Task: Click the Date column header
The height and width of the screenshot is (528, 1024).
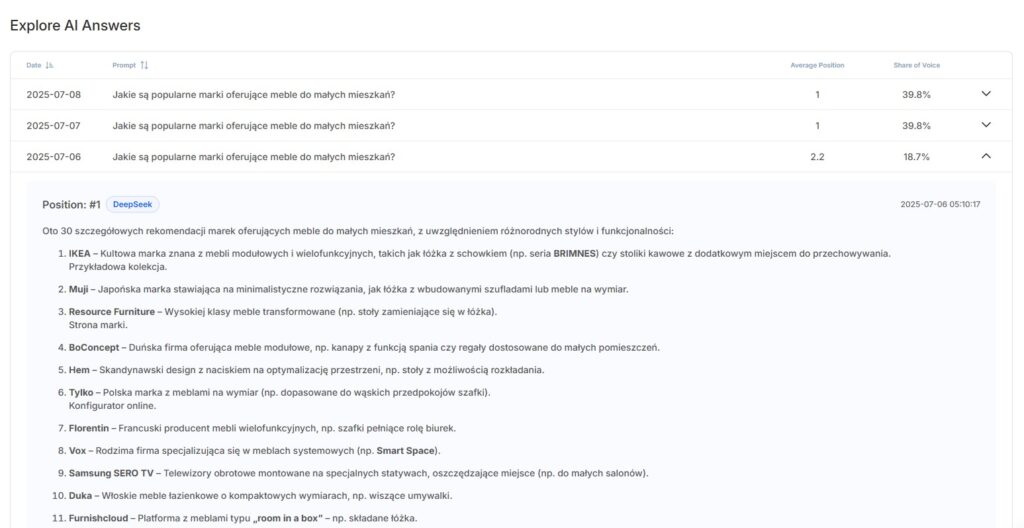Action: 33,65
